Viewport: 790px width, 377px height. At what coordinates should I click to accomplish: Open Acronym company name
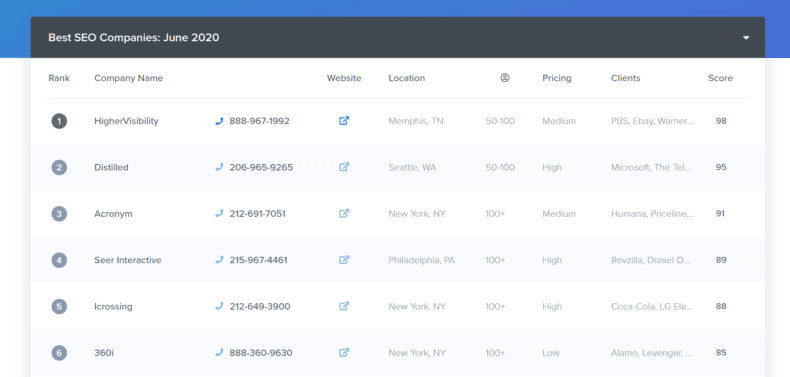pyautogui.click(x=113, y=214)
